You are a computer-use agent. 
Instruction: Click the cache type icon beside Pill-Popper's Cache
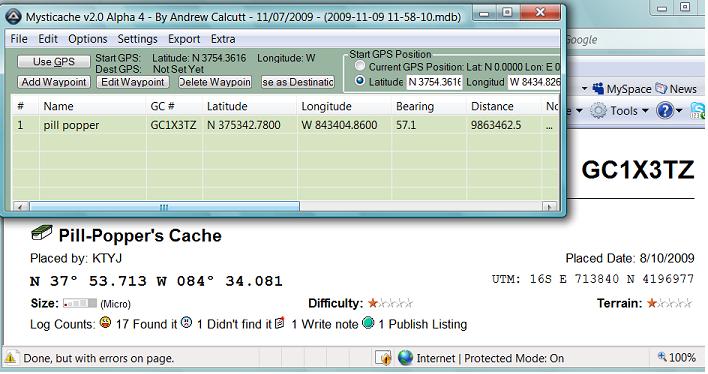point(42,233)
